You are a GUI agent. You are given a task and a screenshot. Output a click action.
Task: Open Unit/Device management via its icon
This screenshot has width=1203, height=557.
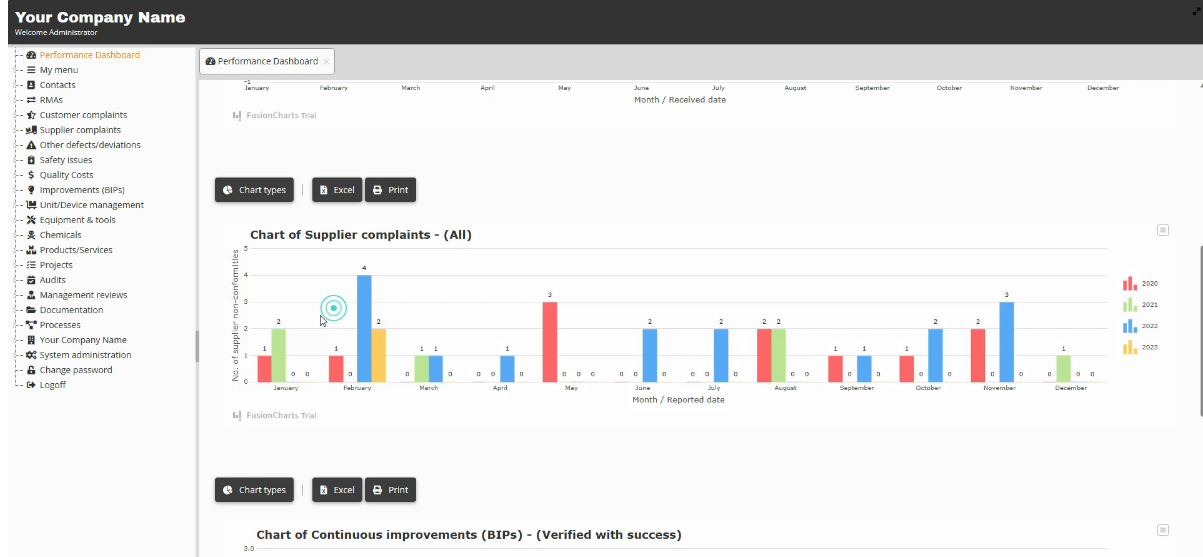tap(31, 205)
